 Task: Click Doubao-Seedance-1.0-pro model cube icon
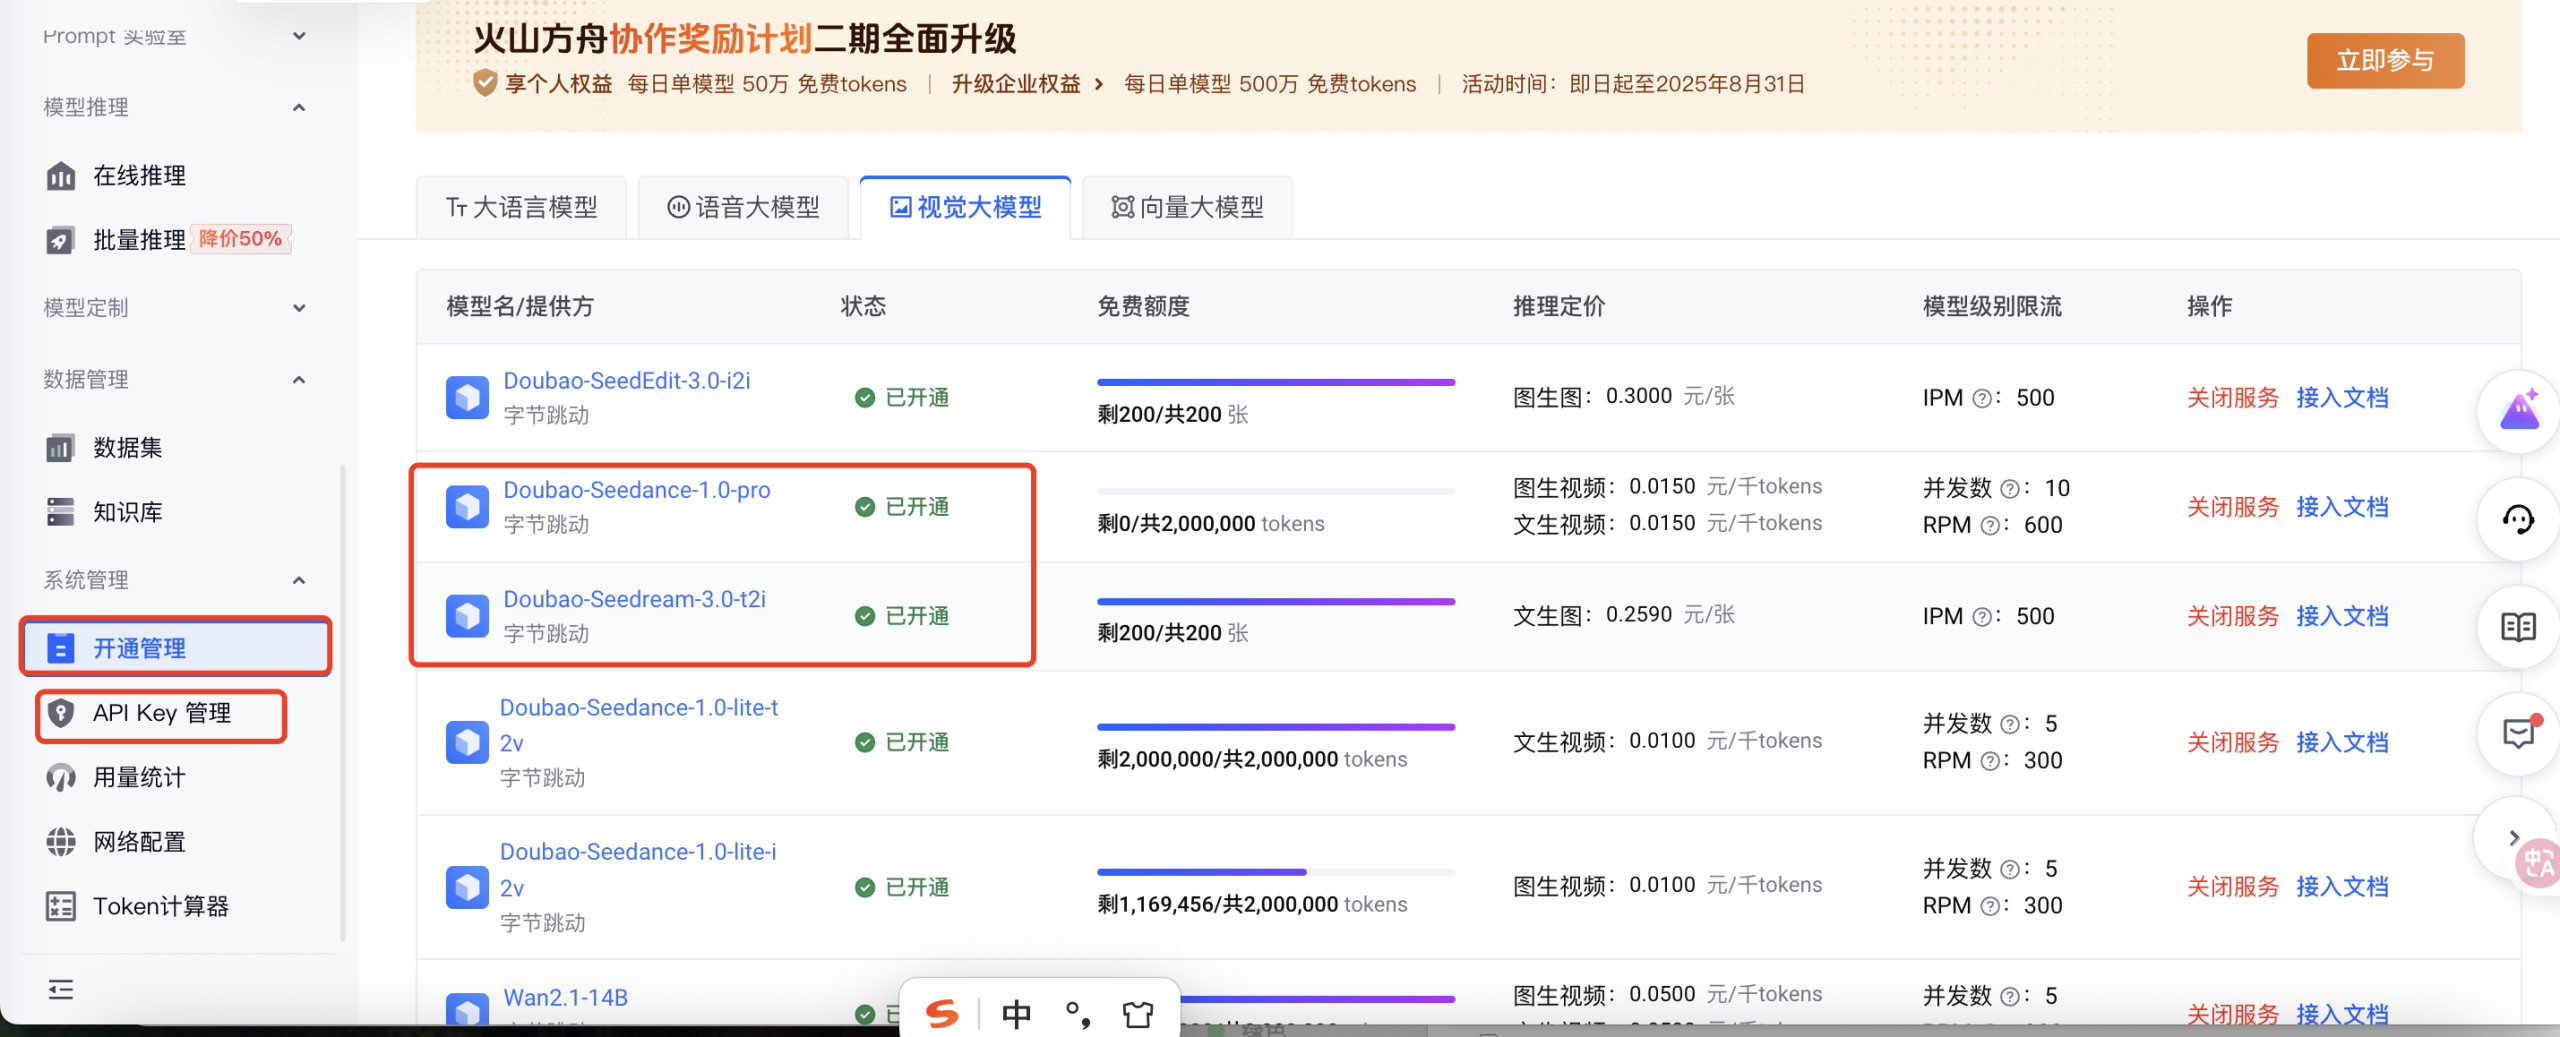(x=467, y=507)
